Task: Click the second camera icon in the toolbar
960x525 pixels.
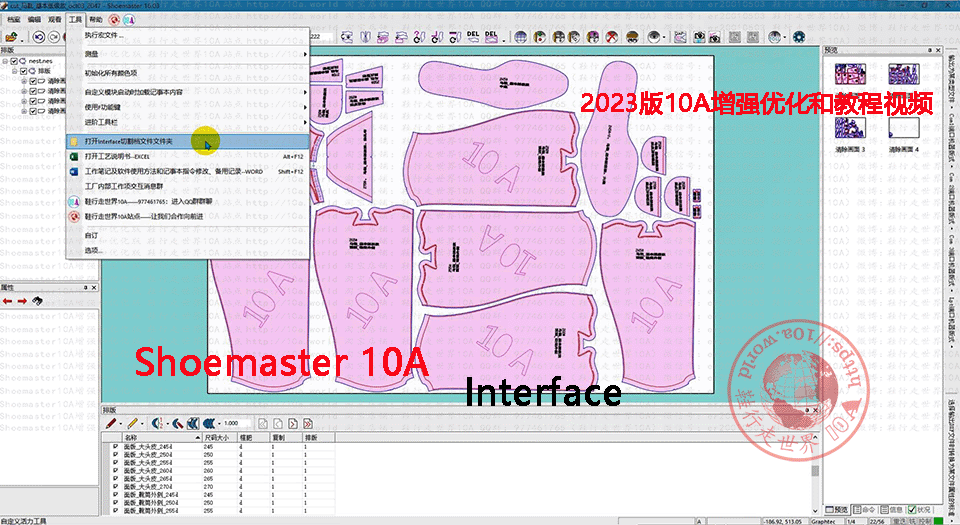Action: point(714,37)
